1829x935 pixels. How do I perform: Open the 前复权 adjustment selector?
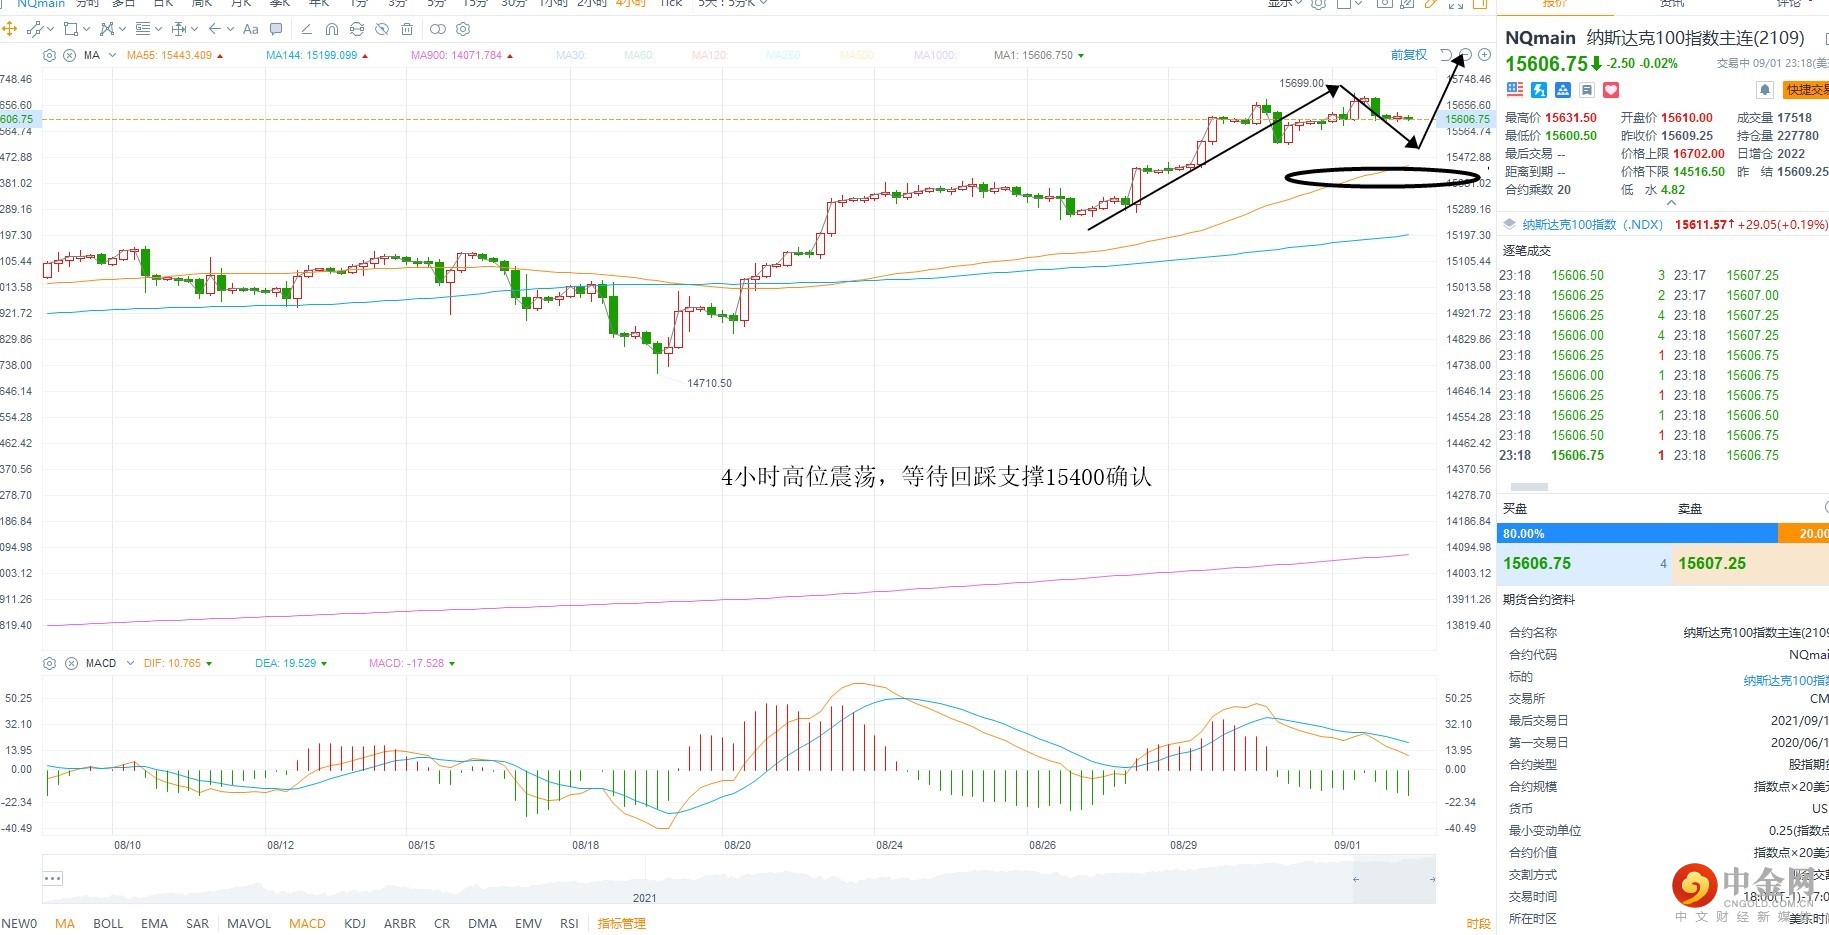(x=1409, y=55)
